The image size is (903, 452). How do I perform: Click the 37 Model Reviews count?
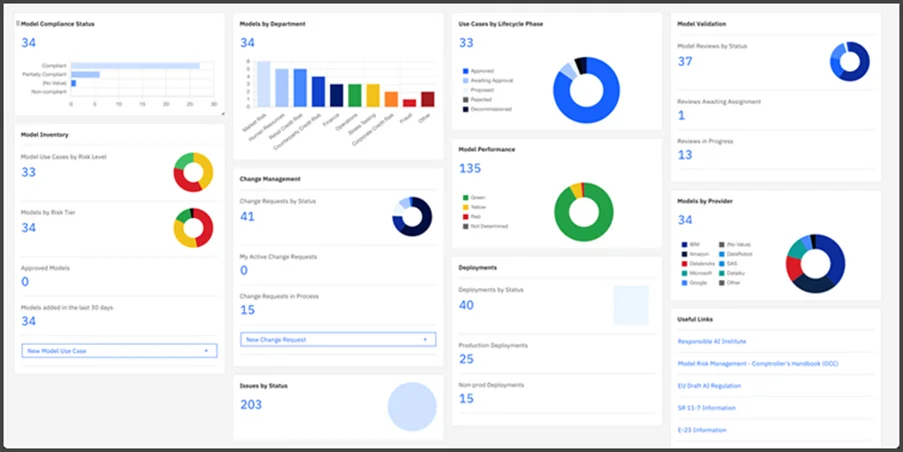[685, 61]
